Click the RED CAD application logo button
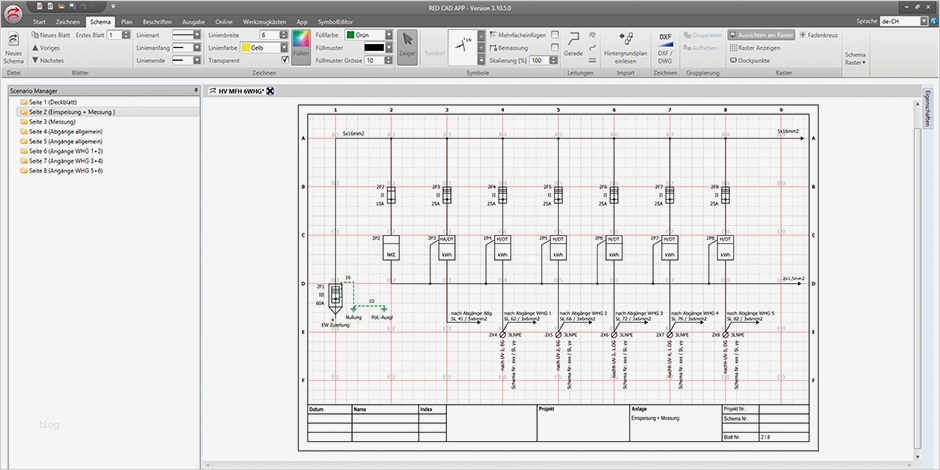Viewport: 940px width, 470px height. pyautogui.click(x=15, y=13)
